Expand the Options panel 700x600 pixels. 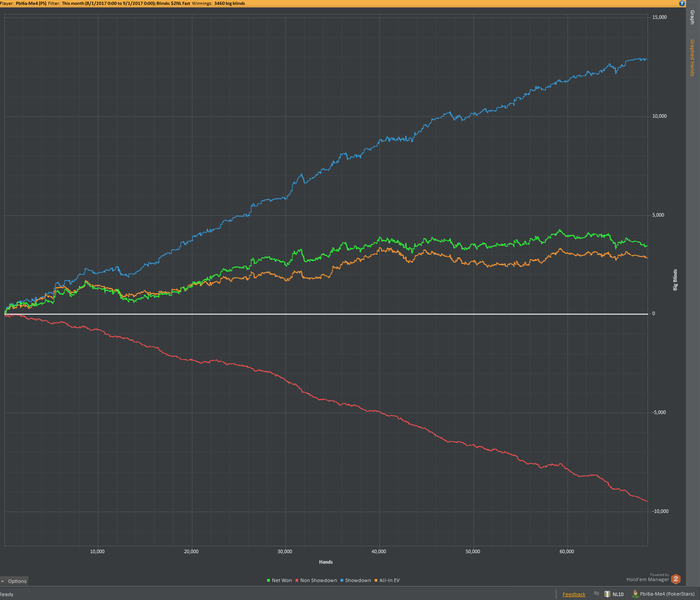pos(14,581)
